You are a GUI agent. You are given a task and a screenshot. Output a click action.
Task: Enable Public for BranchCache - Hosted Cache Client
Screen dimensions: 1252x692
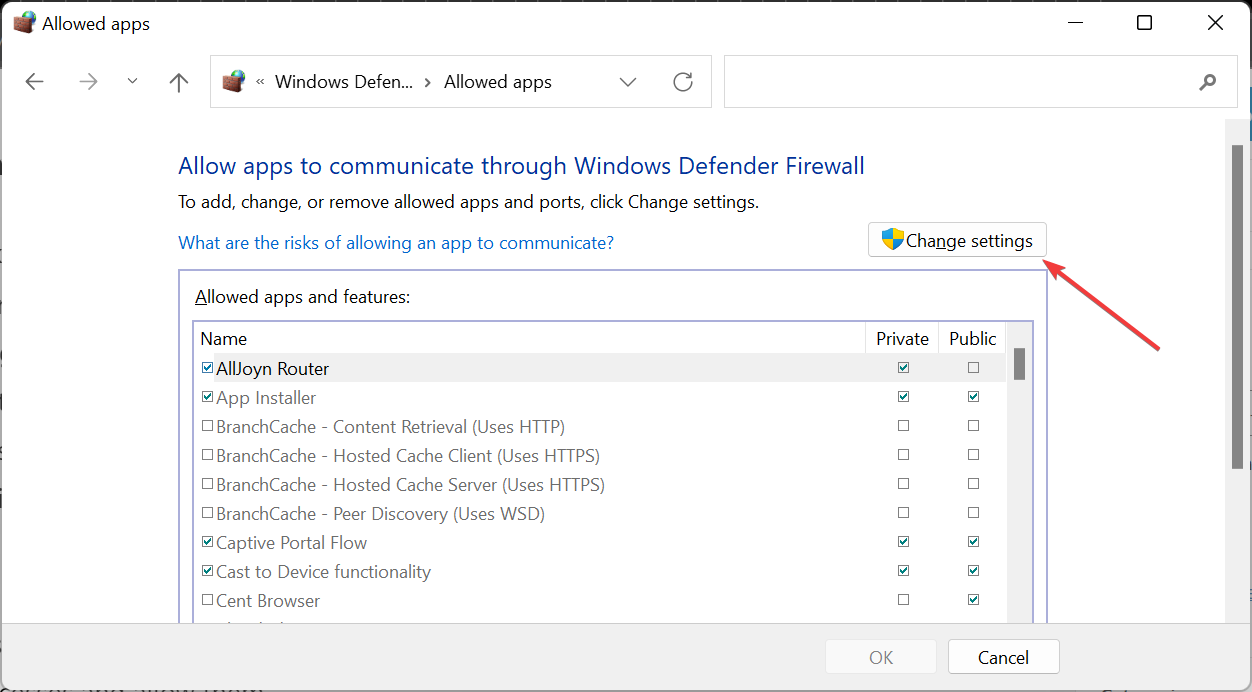pyautogui.click(x=973, y=455)
